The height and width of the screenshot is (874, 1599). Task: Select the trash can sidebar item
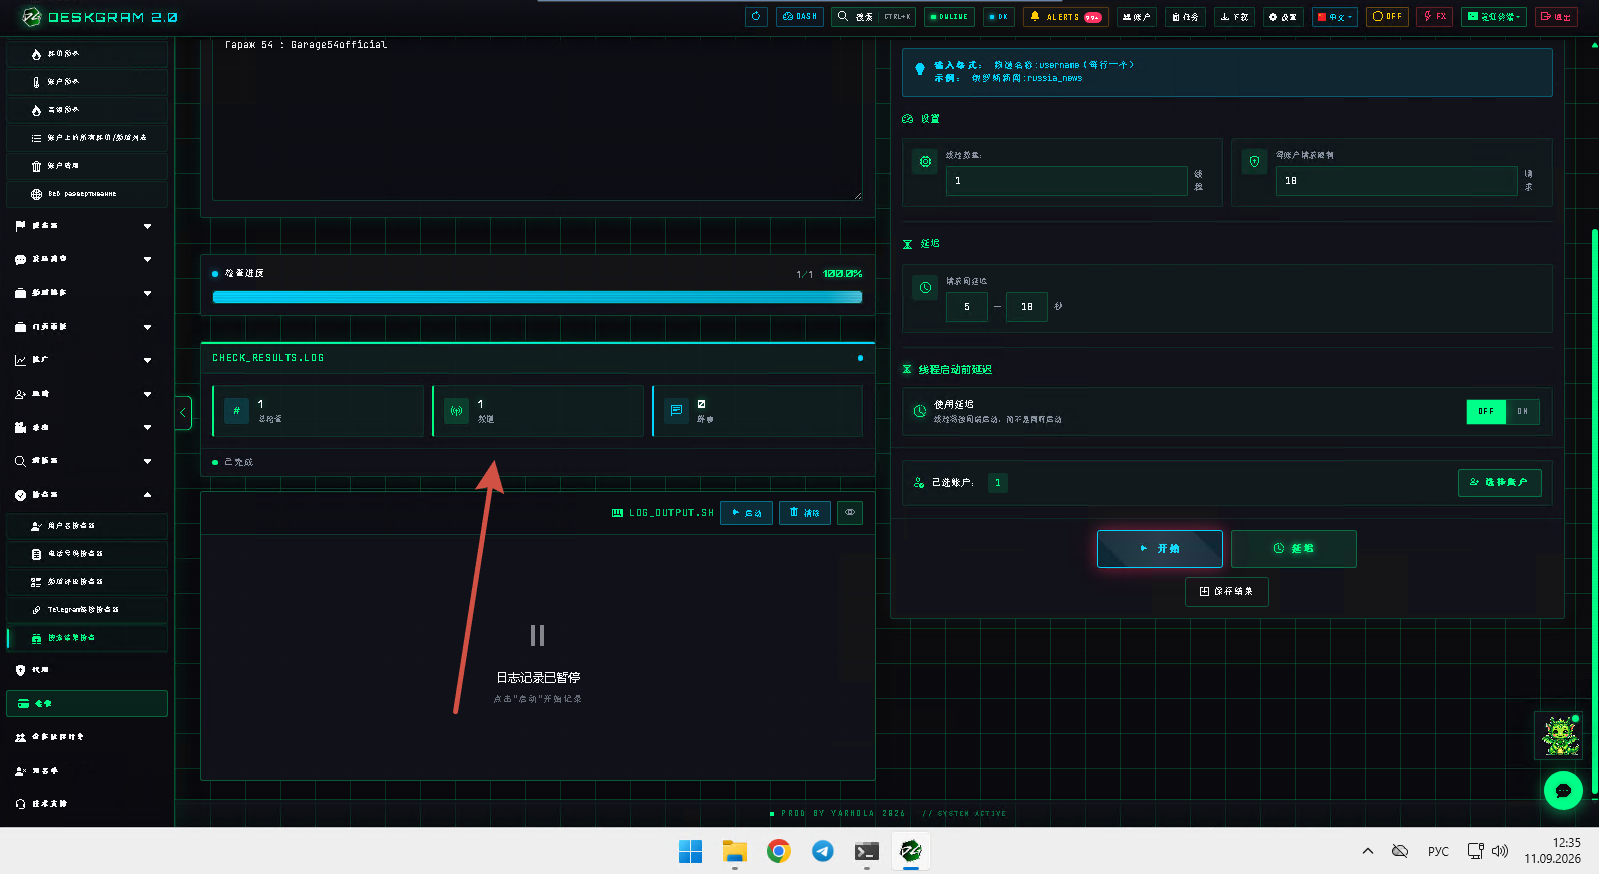click(87, 166)
